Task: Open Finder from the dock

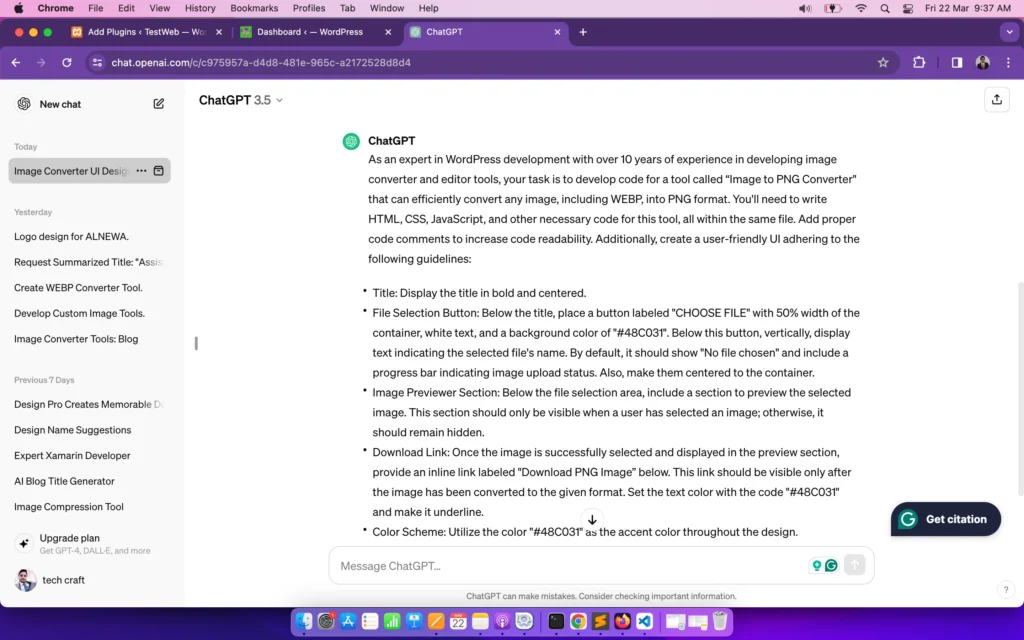Action: (304, 621)
